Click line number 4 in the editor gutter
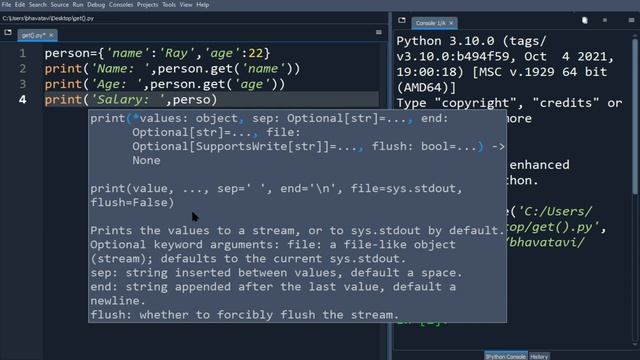Viewport: 640px width, 360px height. click(x=22, y=100)
